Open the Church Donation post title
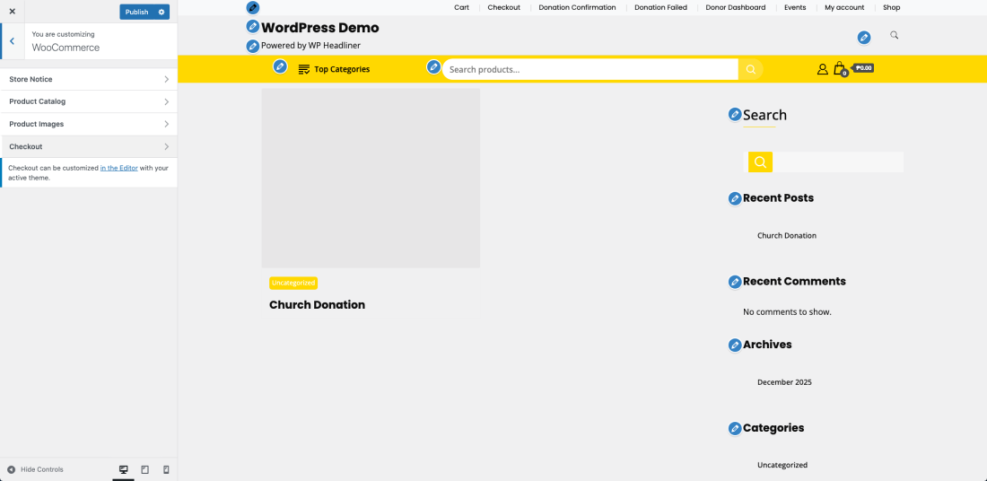Viewport: 987px width, 481px height. [x=317, y=305]
